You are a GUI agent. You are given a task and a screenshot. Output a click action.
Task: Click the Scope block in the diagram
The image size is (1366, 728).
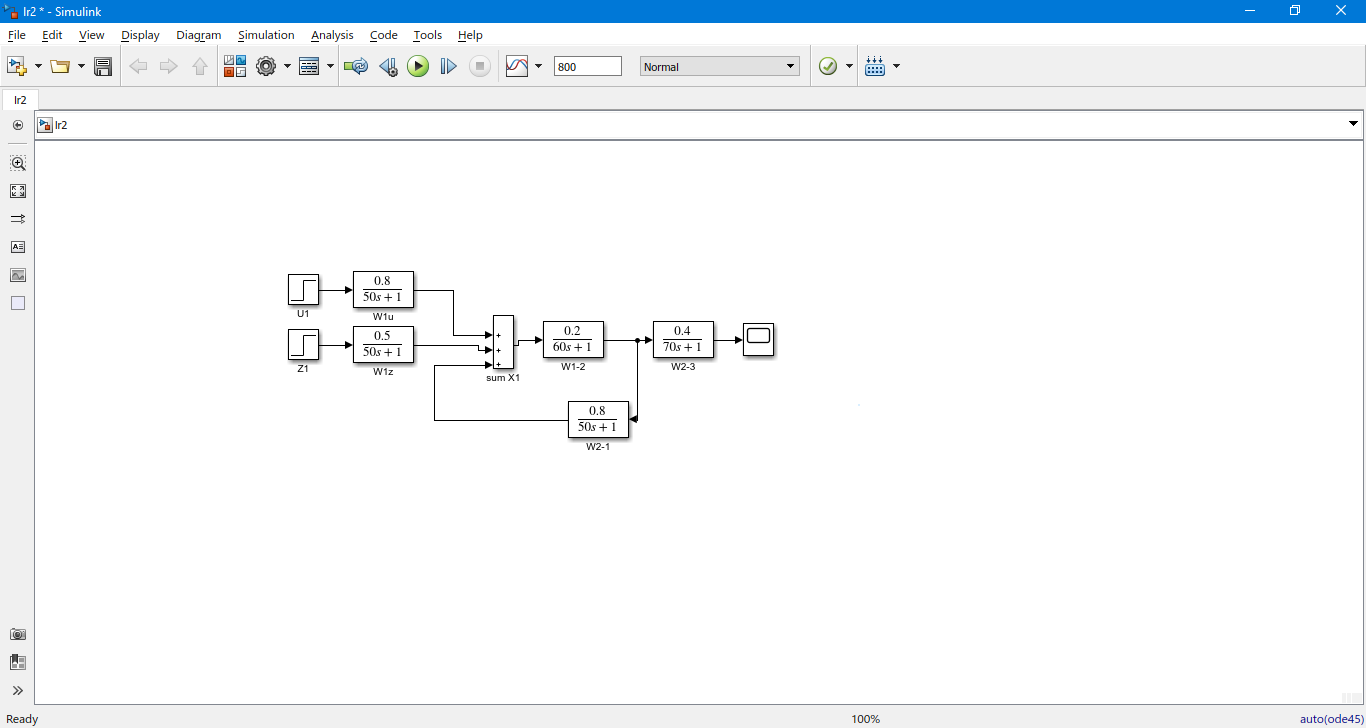coord(758,339)
